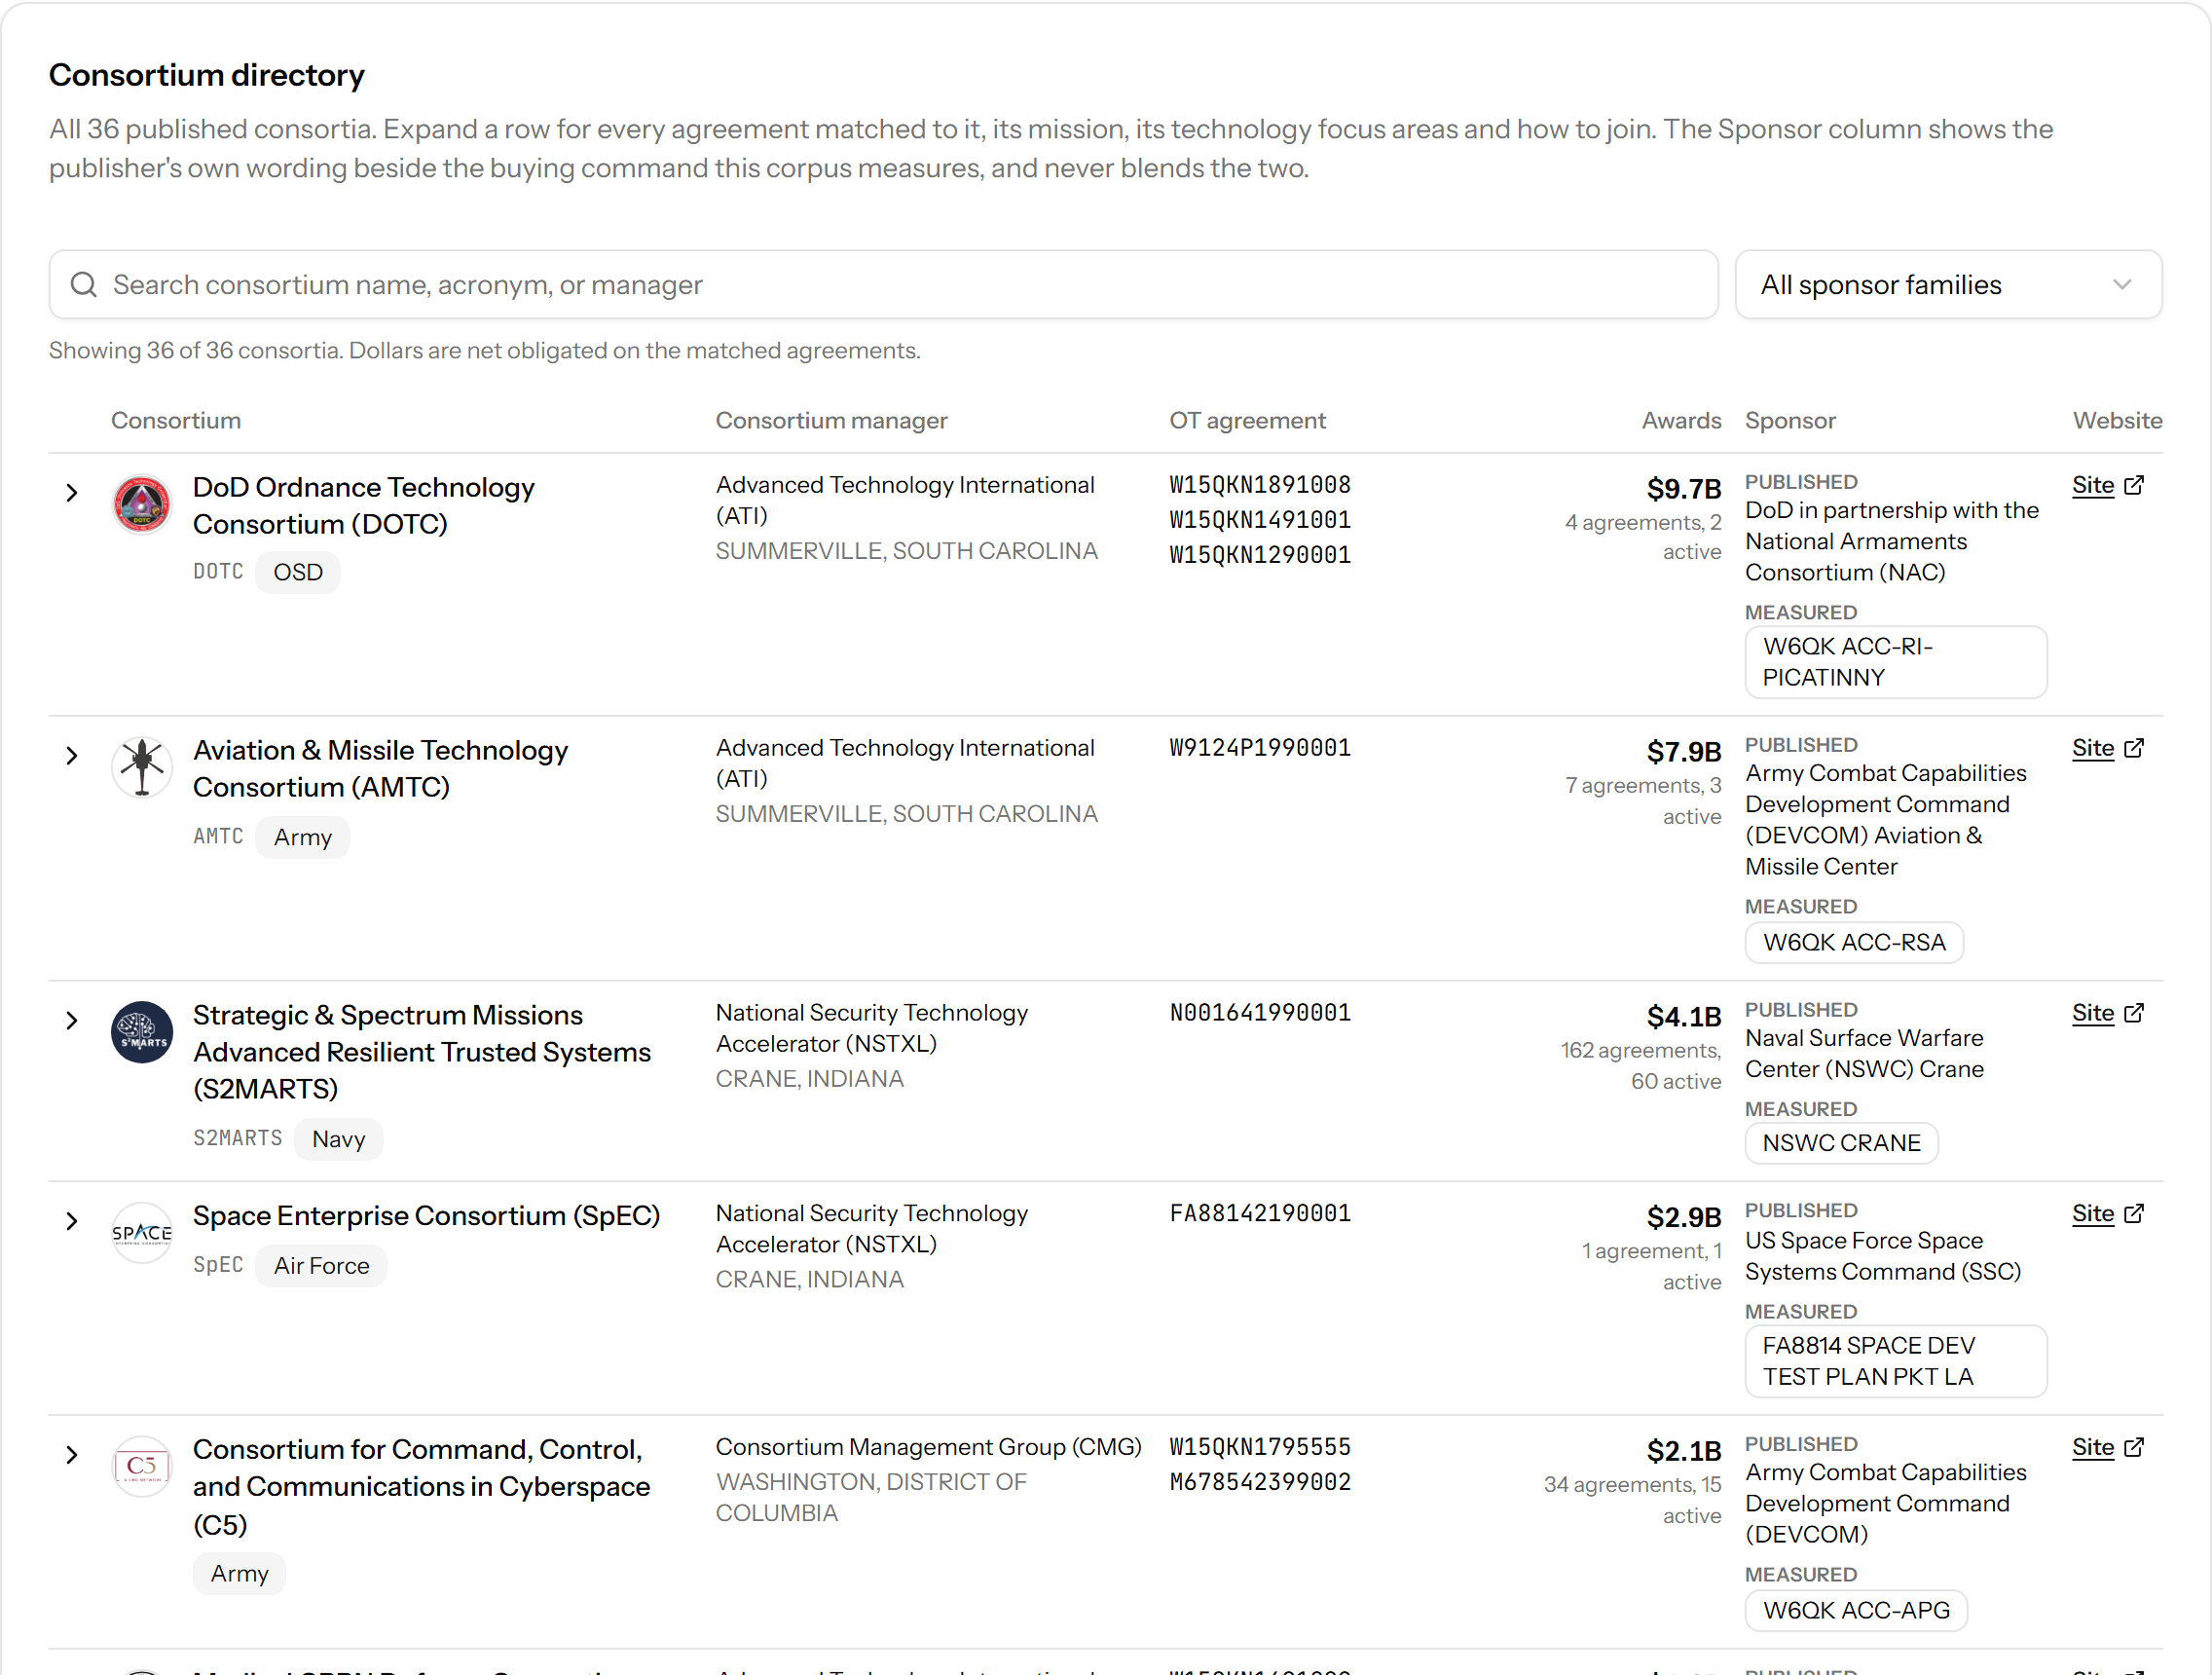Click the FA8814 SPACE DEV TEST badge
2212x1675 pixels.
click(x=1896, y=1361)
